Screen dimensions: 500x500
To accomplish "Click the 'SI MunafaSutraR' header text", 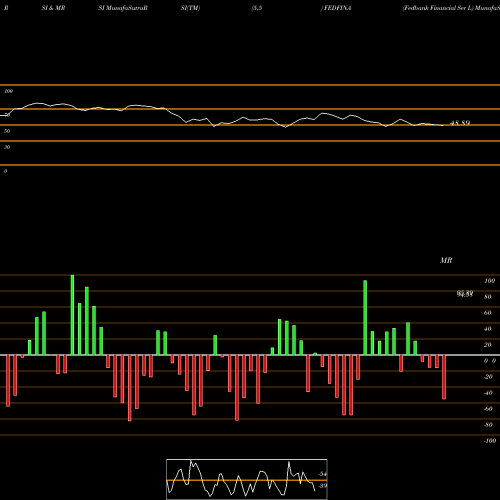I will (123, 8).
